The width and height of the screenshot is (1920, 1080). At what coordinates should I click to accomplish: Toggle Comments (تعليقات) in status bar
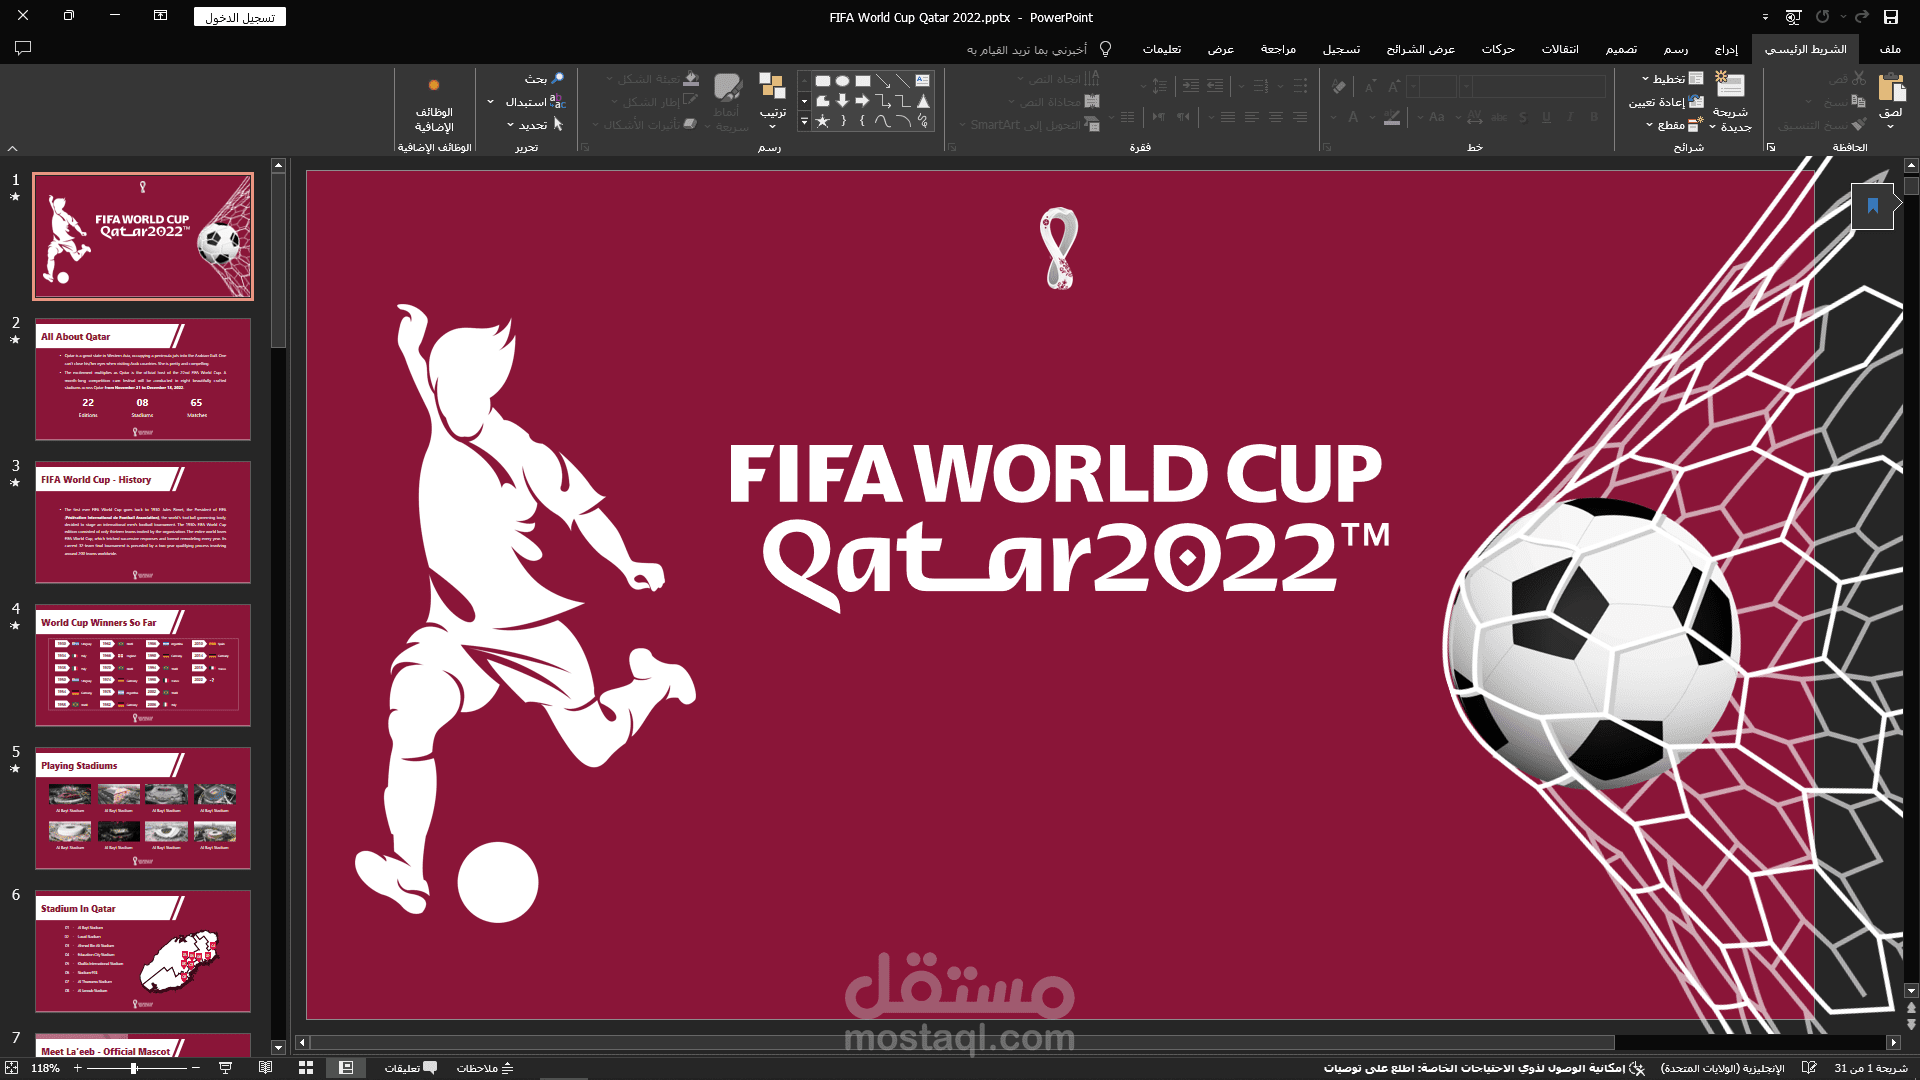(411, 1068)
